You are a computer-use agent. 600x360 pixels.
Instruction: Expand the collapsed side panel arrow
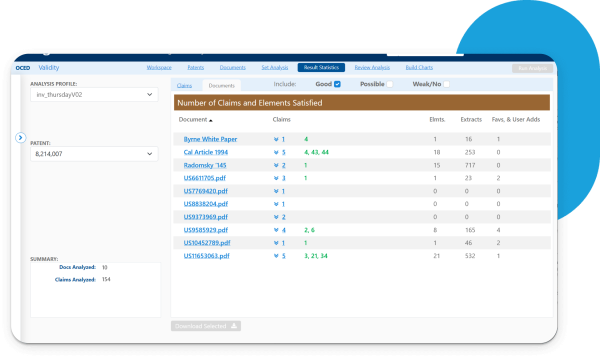tap(21, 137)
